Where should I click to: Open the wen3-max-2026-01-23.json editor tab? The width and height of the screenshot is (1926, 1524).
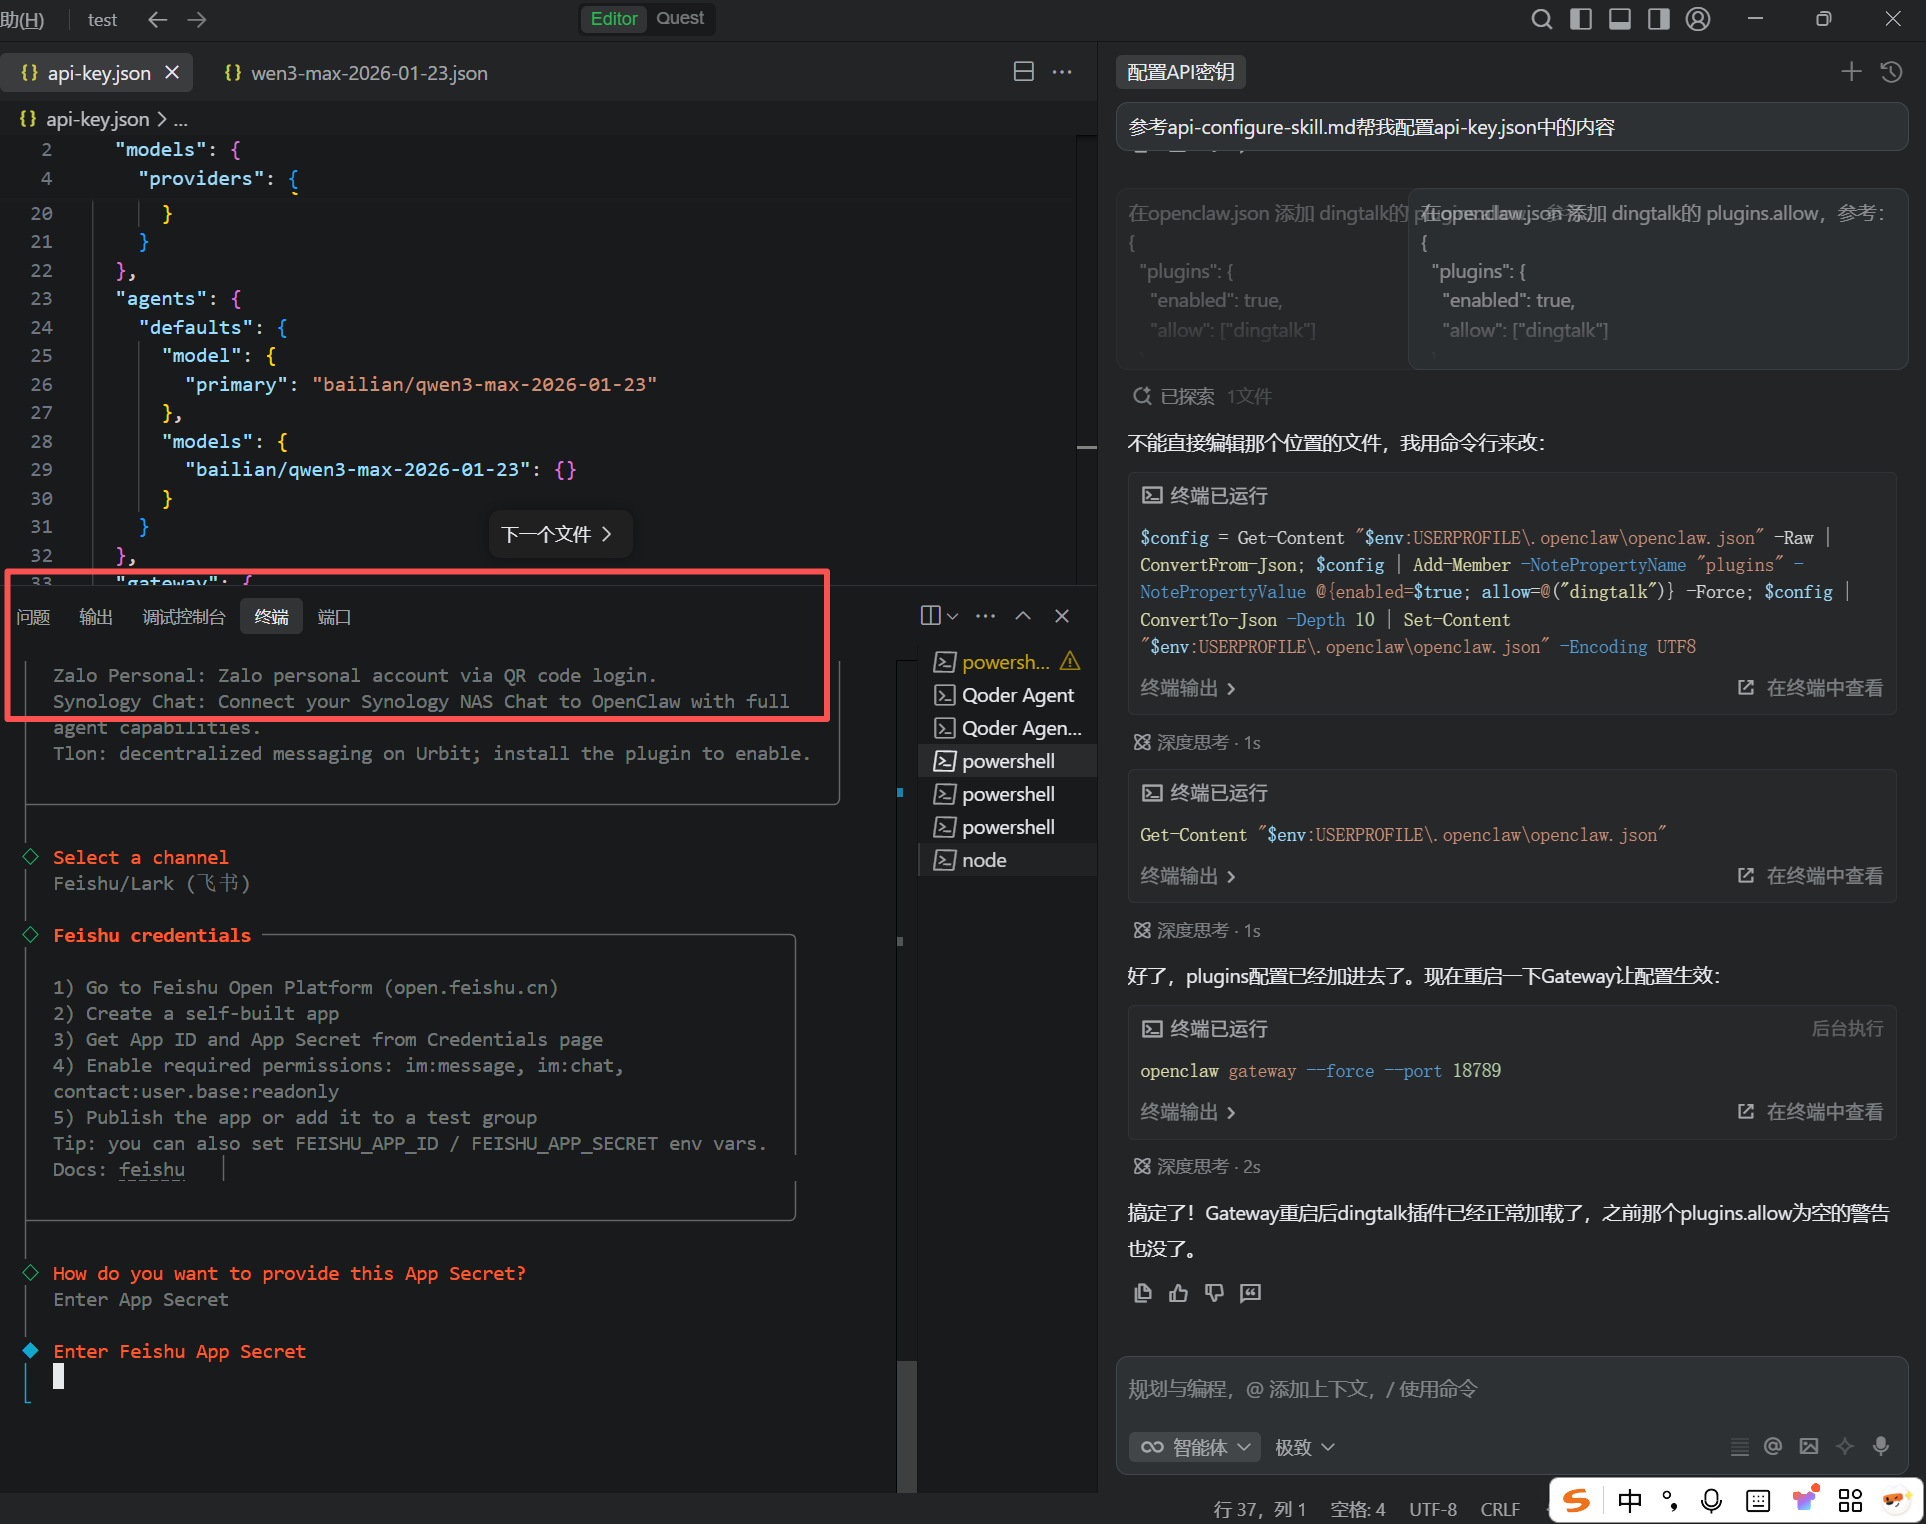tap(368, 73)
